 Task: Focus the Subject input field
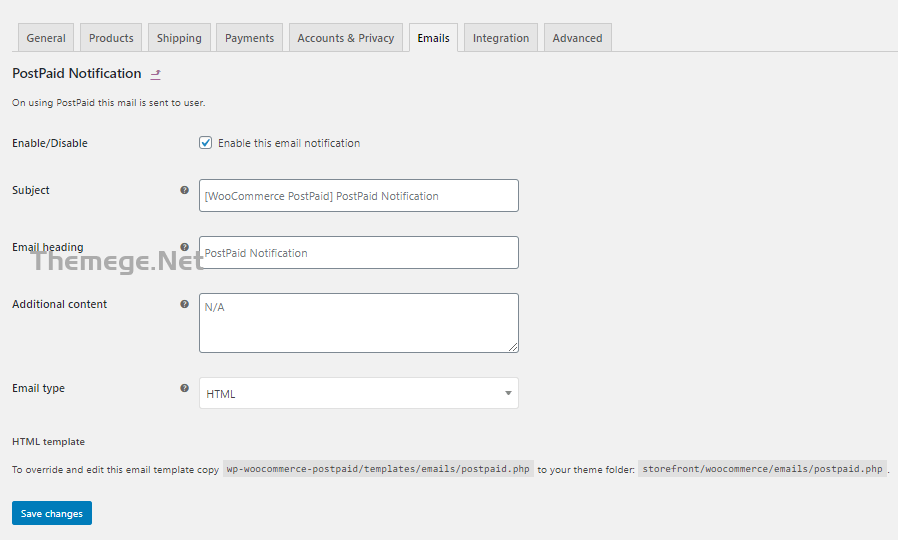[359, 195]
